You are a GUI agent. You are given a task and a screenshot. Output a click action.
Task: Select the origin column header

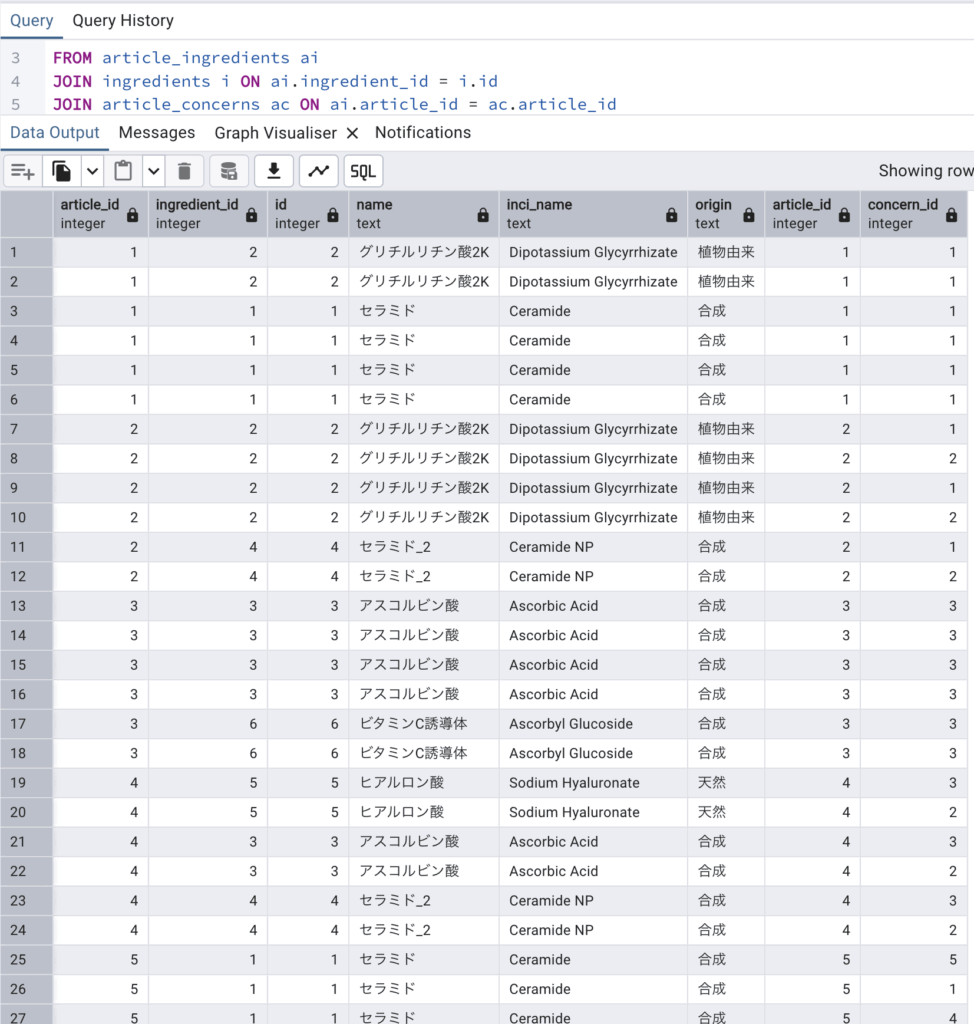point(726,214)
